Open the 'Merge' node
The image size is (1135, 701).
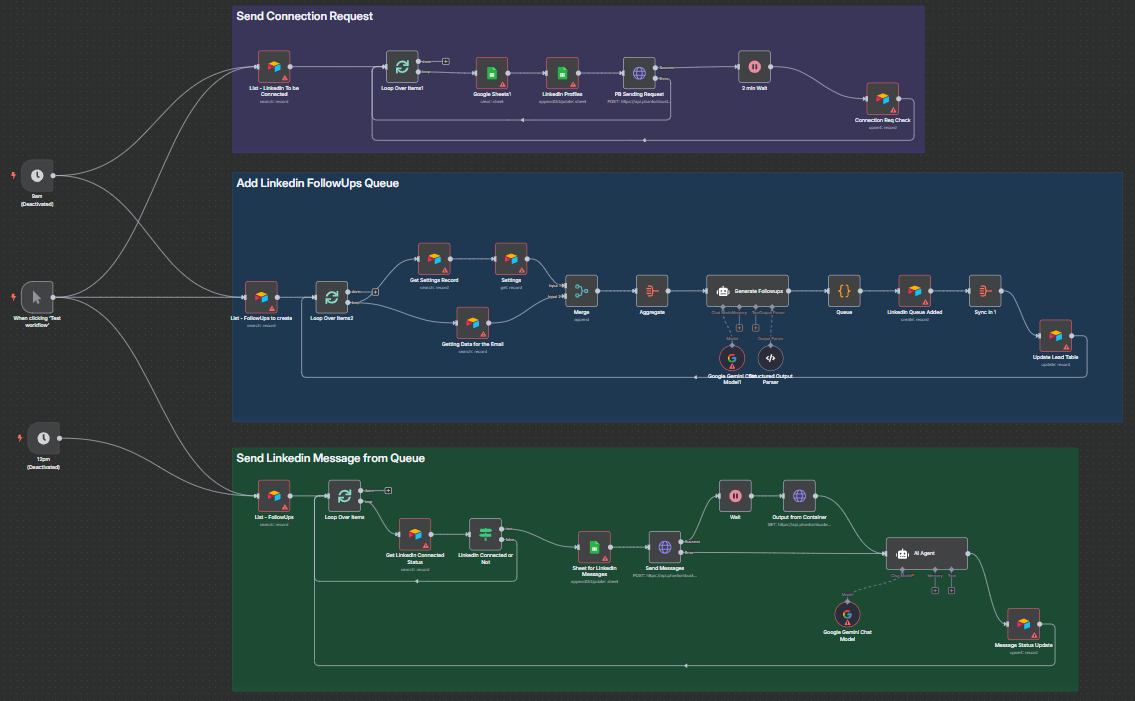pos(581,291)
